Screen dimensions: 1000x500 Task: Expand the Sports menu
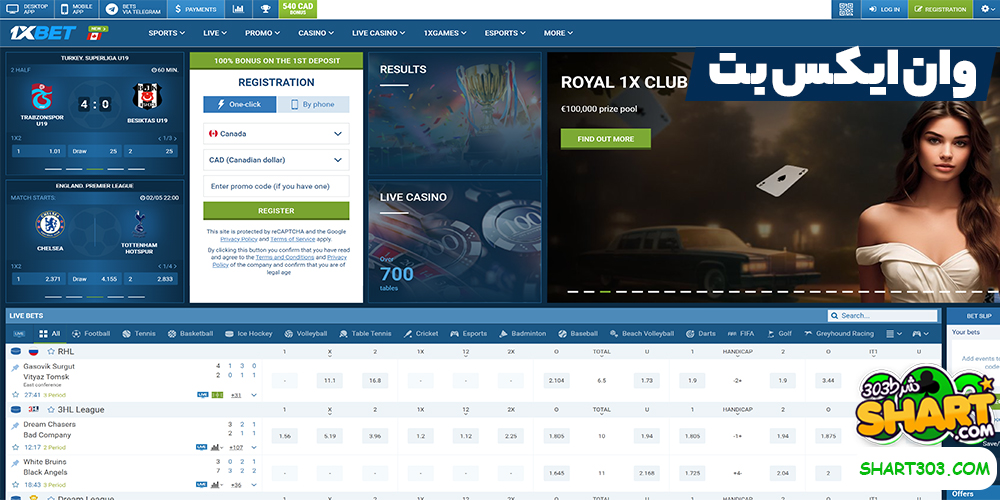(166, 33)
